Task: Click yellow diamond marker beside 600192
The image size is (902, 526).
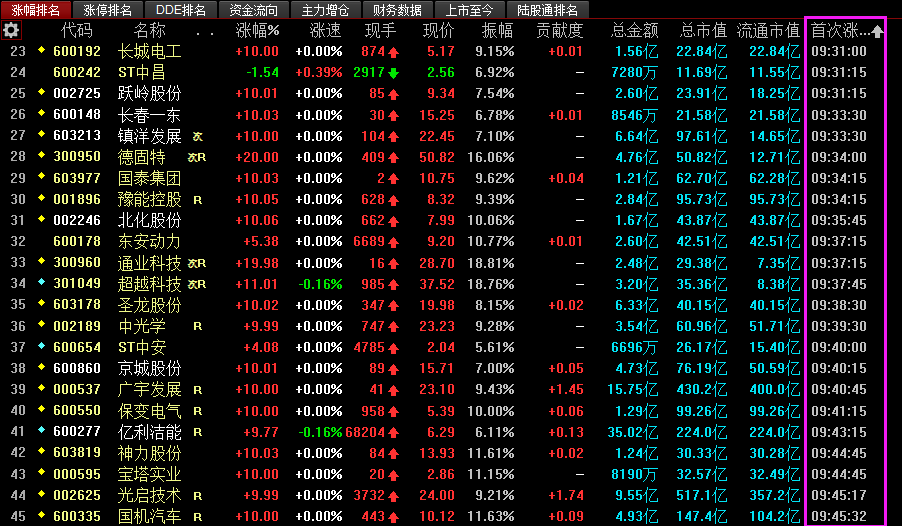Action: [x=41, y=51]
